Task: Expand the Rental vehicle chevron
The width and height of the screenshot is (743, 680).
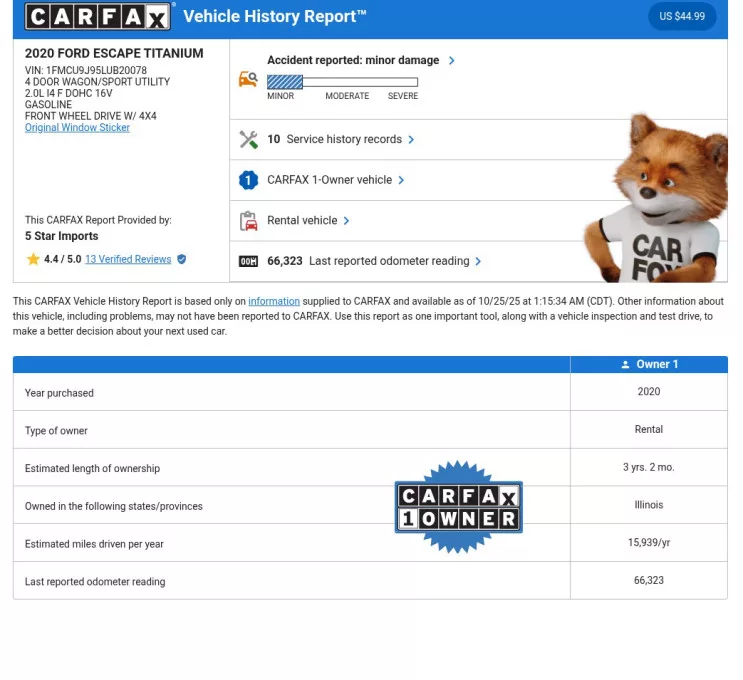Action: point(347,221)
